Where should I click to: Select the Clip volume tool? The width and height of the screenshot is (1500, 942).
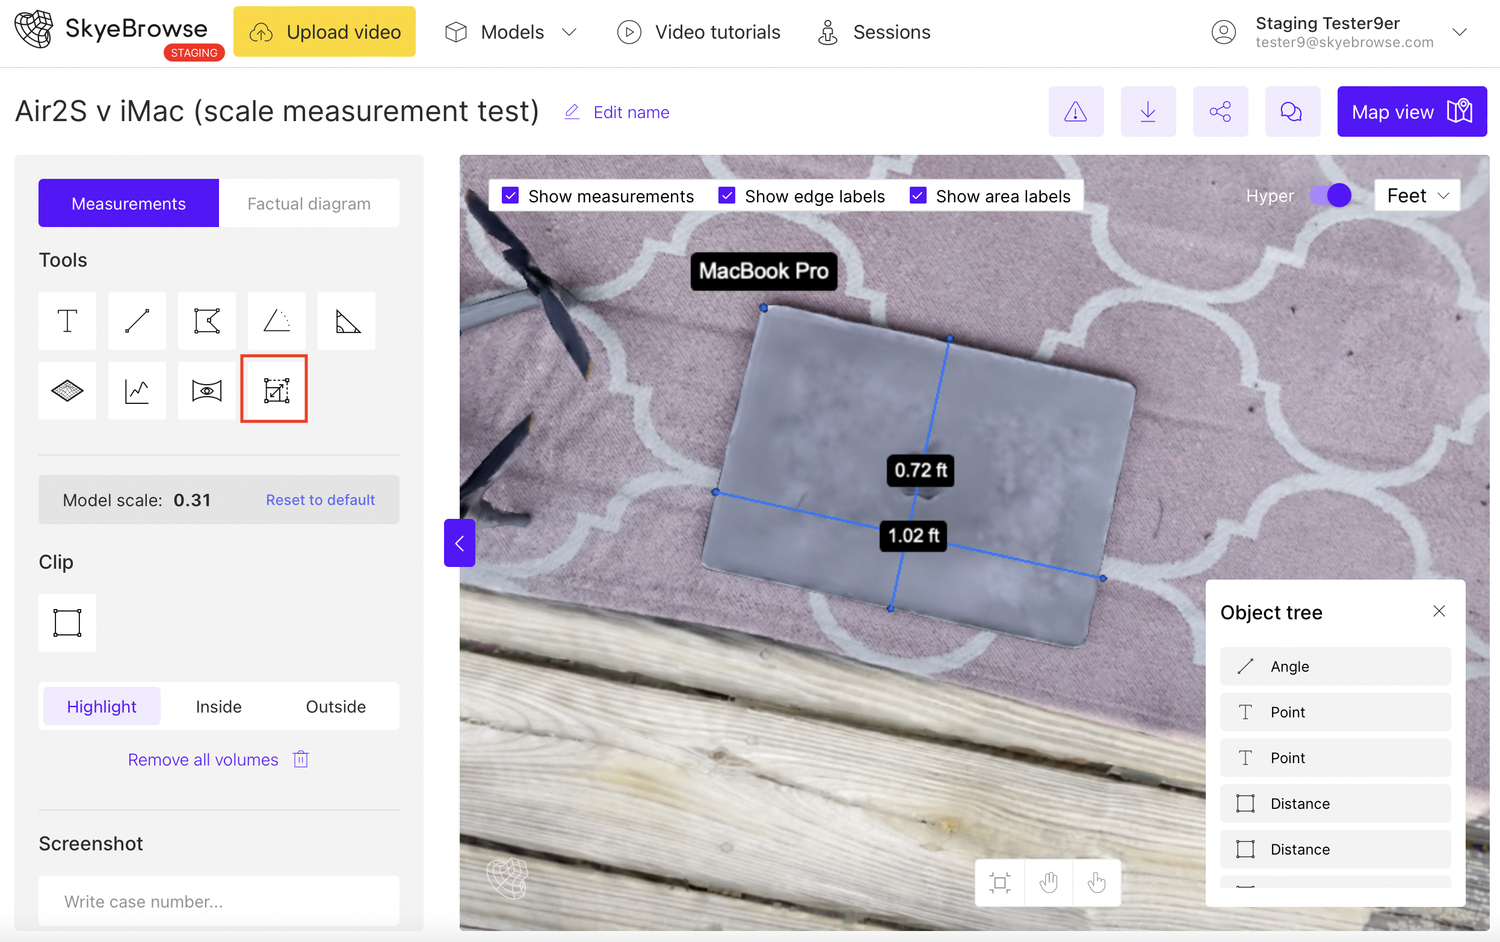(x=67, y=622)
